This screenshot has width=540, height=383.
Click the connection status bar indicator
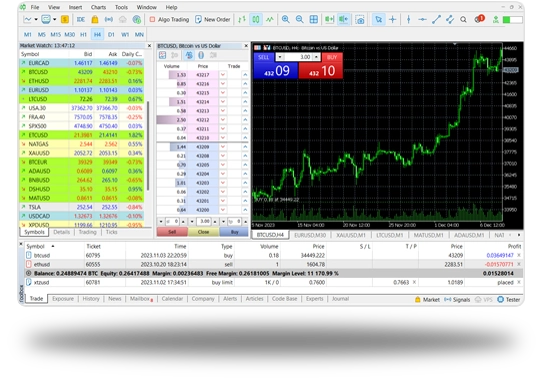[x=512, y=20]
